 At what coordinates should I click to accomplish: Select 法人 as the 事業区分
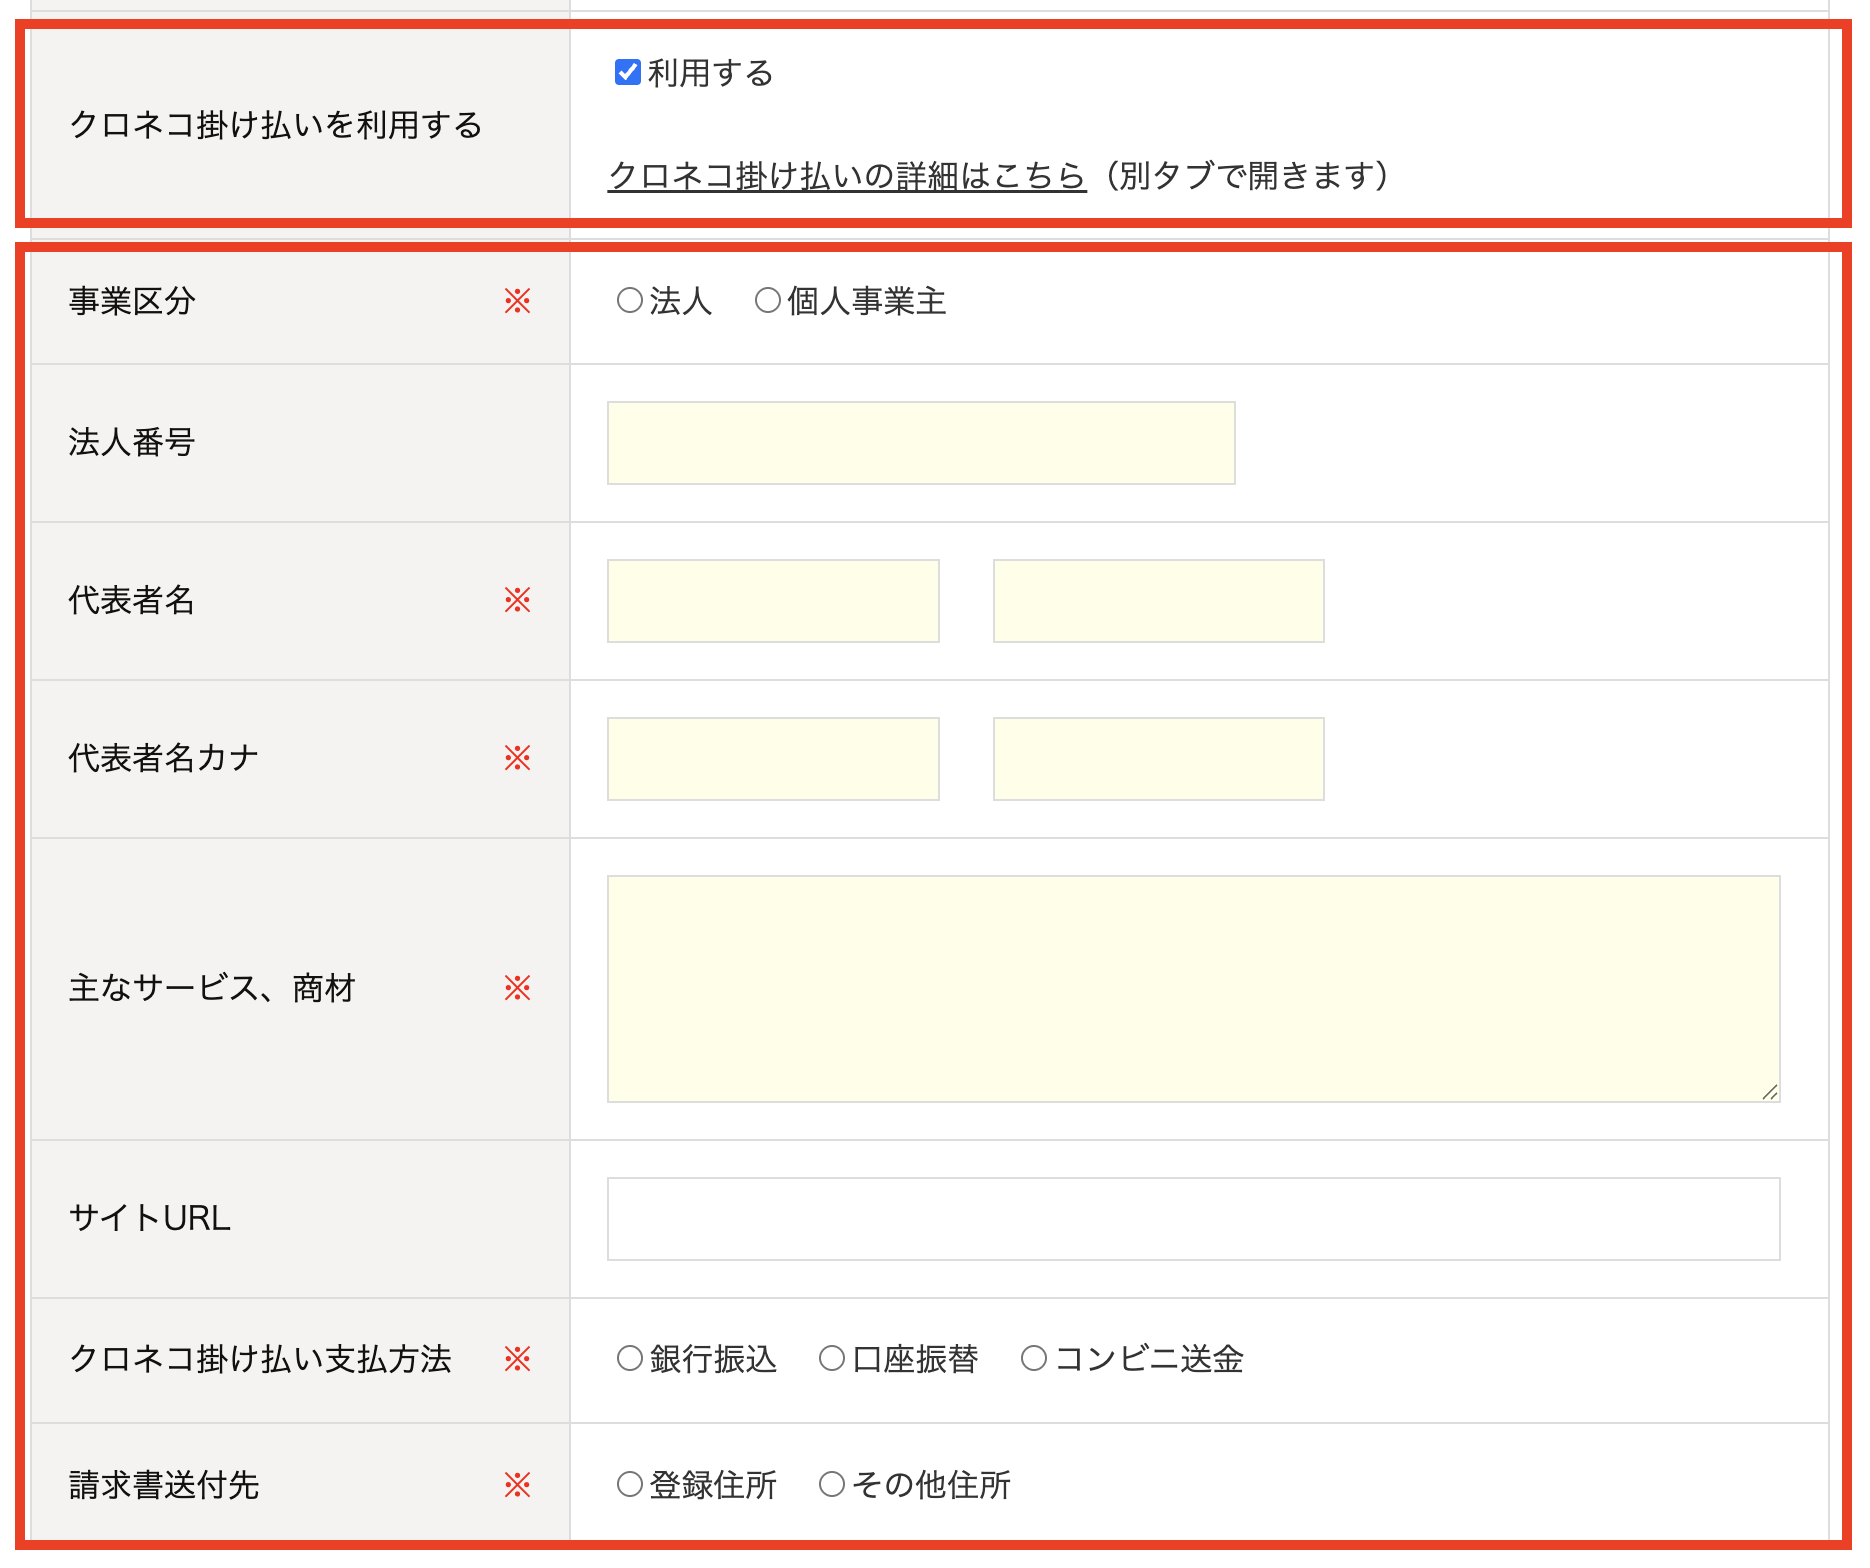630,298
